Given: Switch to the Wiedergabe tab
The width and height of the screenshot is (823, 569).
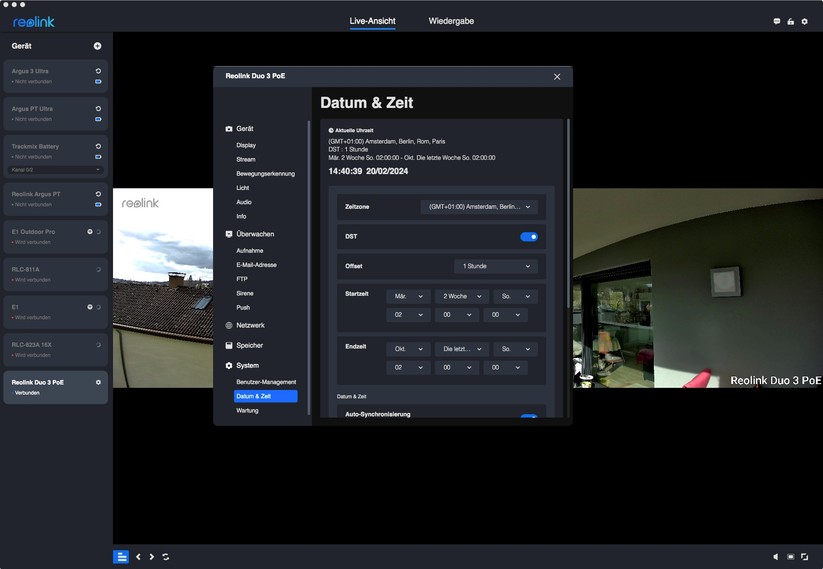Looking at the screenshot, I should (451, 21).
